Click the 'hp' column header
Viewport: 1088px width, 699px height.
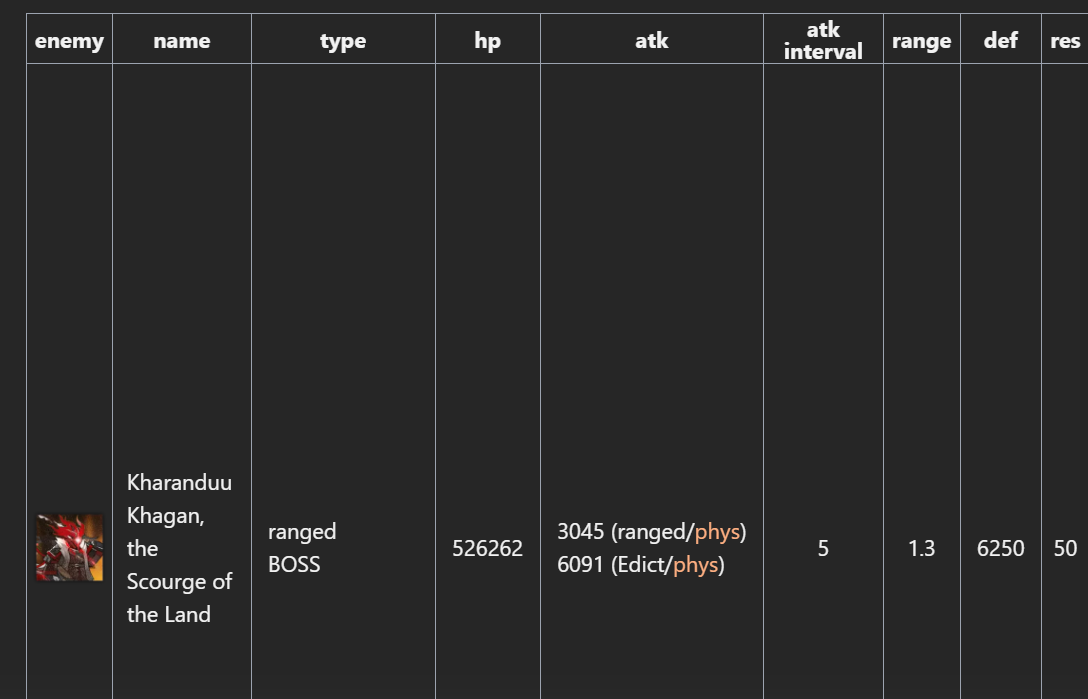pyautogui.click(x=488, y=41)
